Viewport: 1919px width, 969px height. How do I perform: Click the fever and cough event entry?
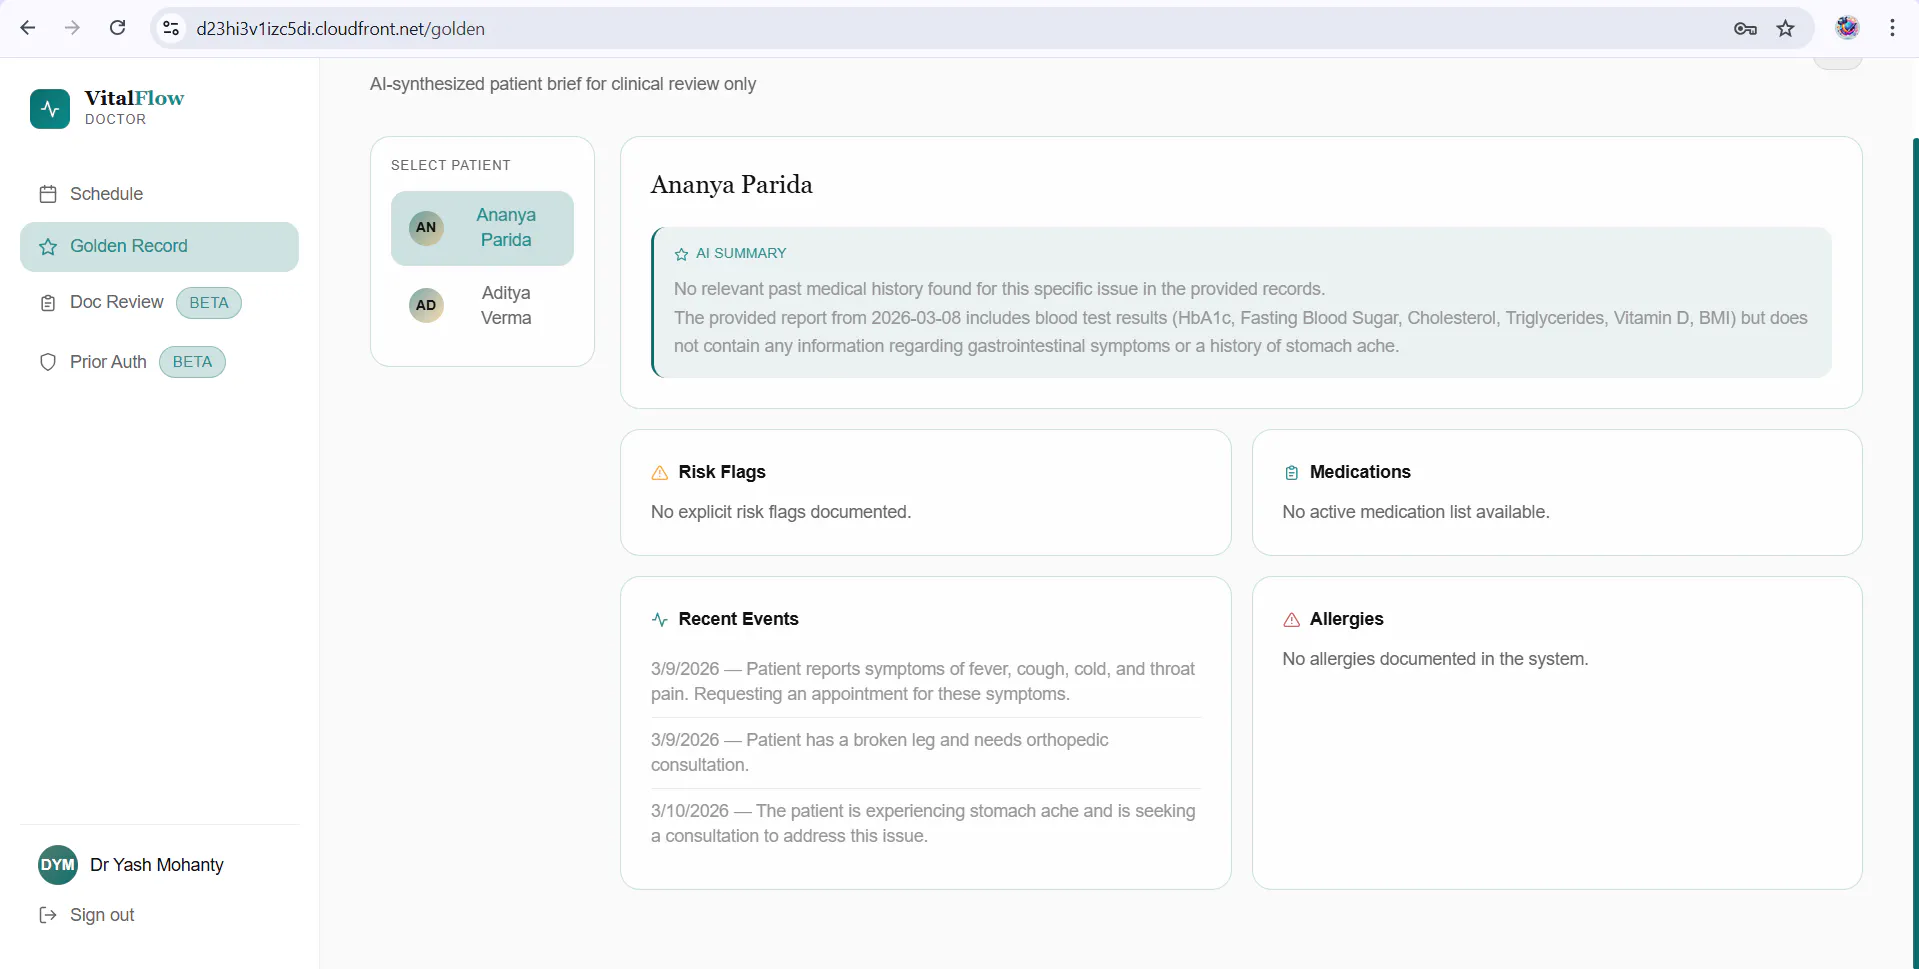point(925,681)
